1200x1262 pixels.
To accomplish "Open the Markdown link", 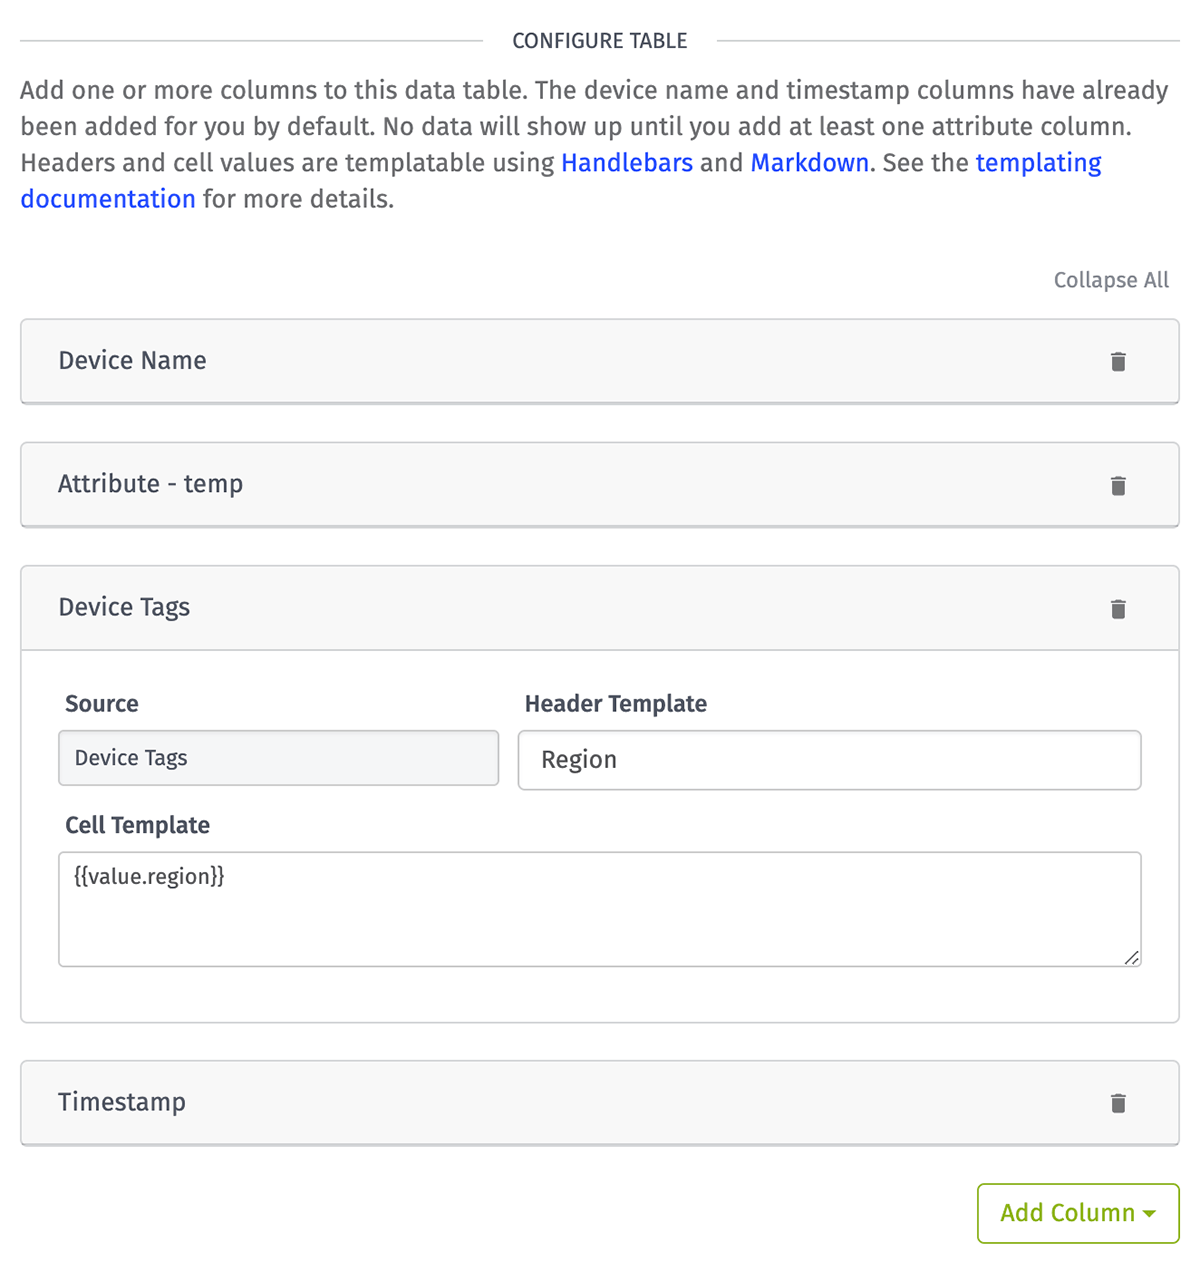I will tap(810, 163).
